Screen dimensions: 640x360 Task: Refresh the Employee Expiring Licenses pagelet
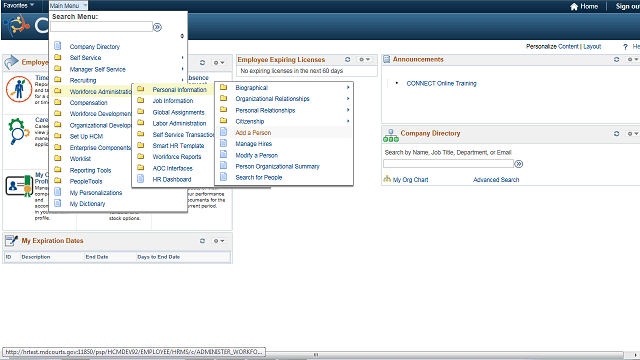[x=347, y=60]
